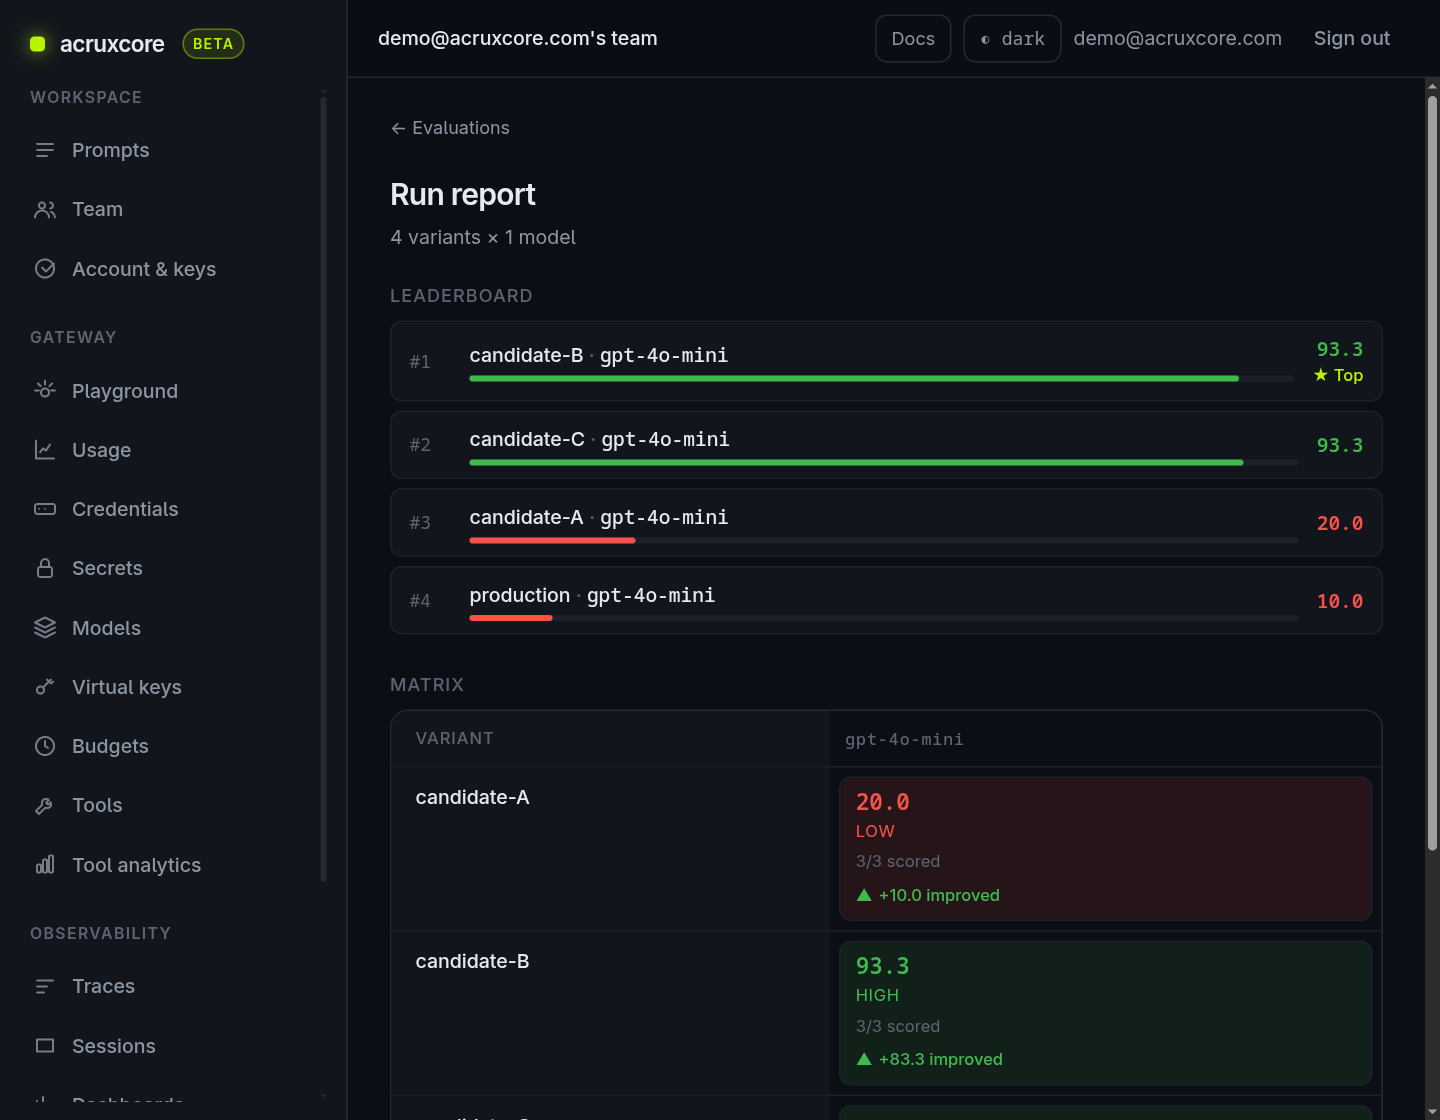Select the #3 candidate-A leaderboard row
1440x1120 pixels.
coord(886,523)
